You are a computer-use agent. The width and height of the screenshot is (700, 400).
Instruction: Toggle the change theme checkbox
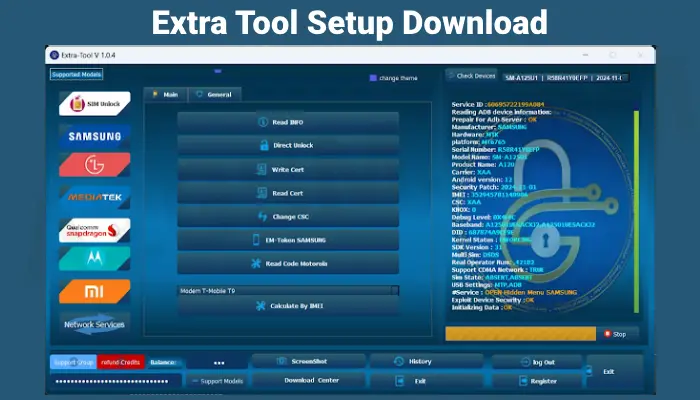click(x=373, y=78)
